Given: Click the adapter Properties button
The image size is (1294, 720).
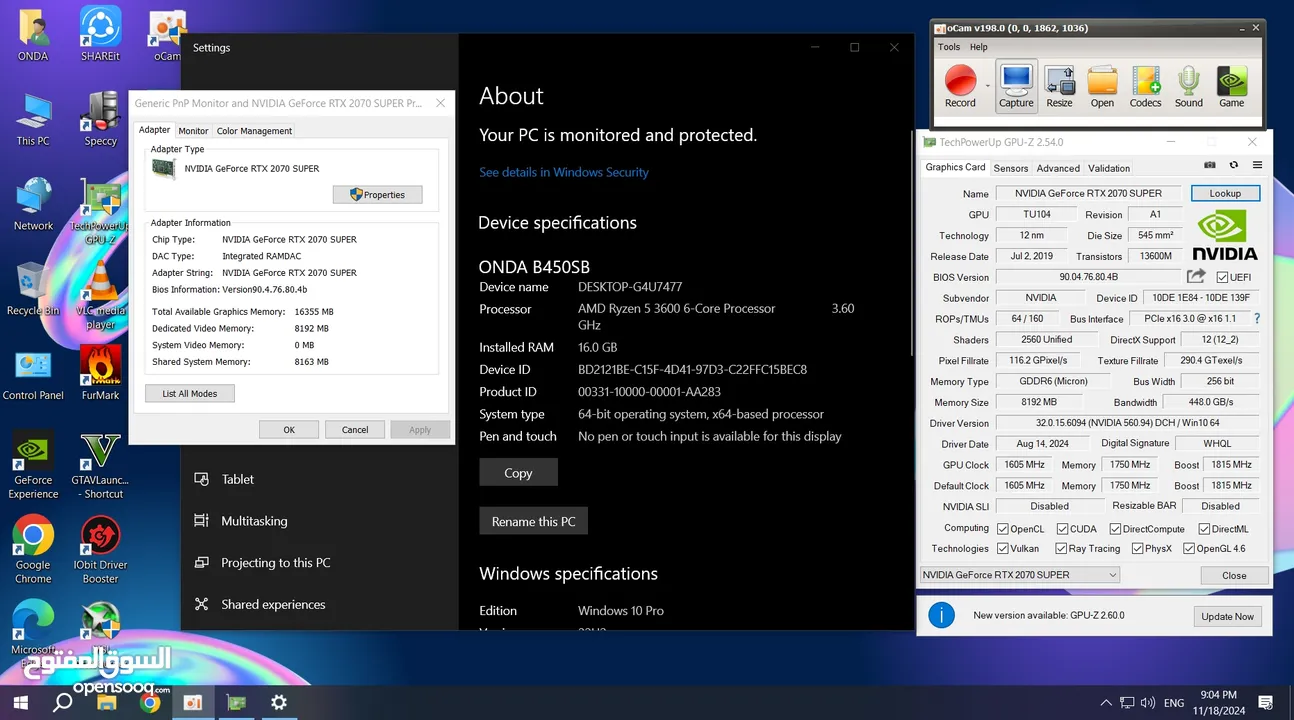Looking at the screenshot, I should click(x=377, y=195).
